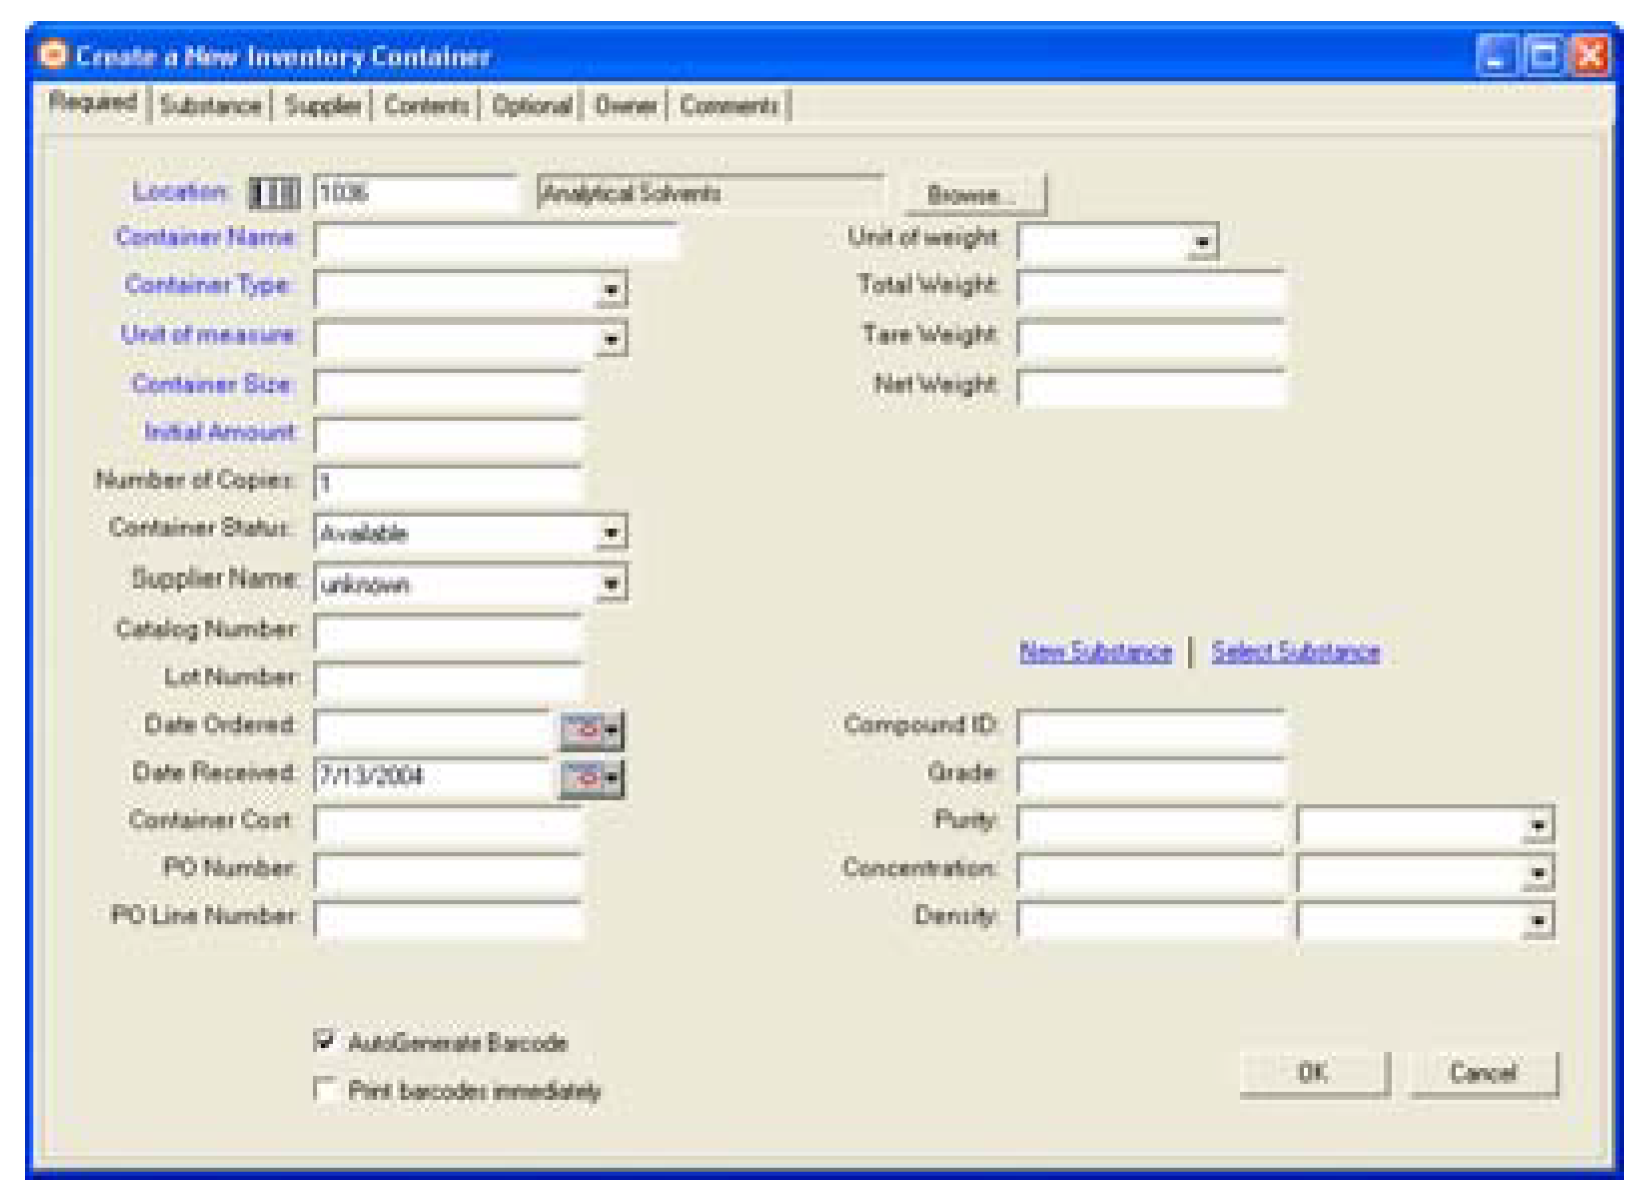Open the Supplier Name dropdown

click(x=611, y=584)
